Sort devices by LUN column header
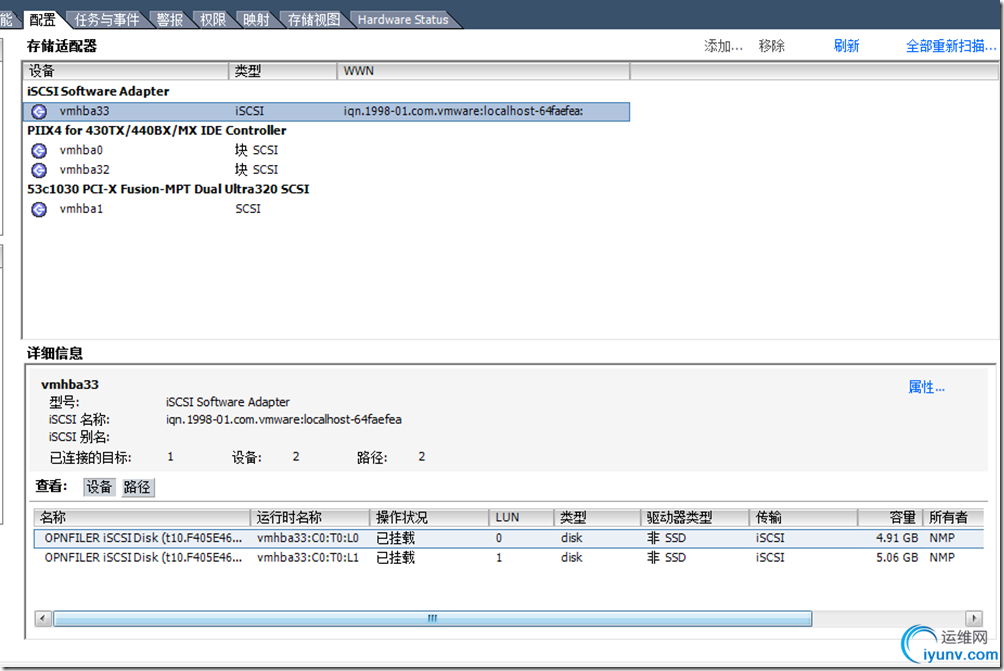1004x671 pixels. pos(522,517)
